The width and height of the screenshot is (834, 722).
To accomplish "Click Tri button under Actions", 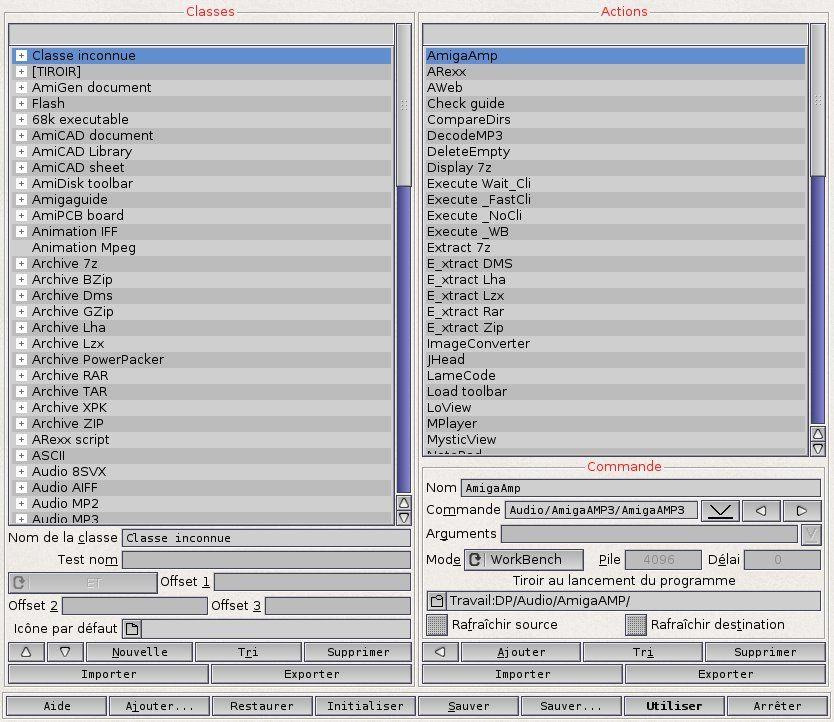I will coord(643,652).
